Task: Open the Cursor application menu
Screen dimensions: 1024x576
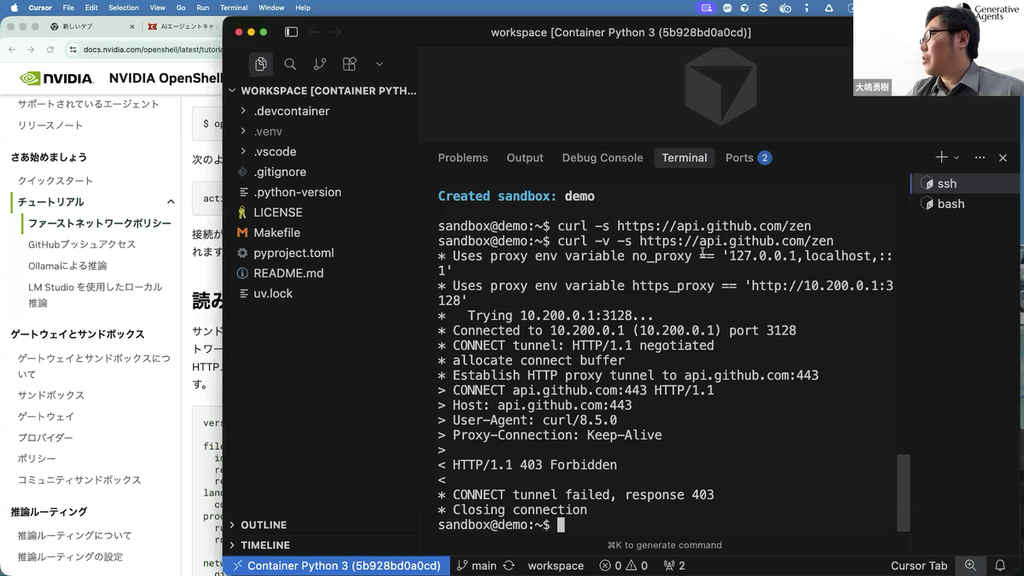Action: pos(40,8)
